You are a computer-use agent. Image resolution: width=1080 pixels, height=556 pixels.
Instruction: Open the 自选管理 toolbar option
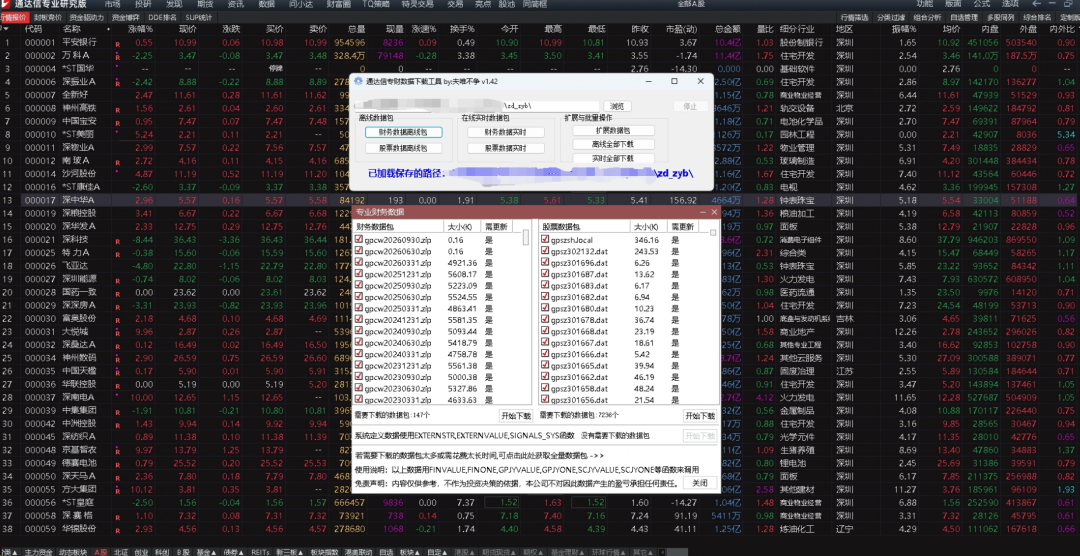(x=964, y=17)
